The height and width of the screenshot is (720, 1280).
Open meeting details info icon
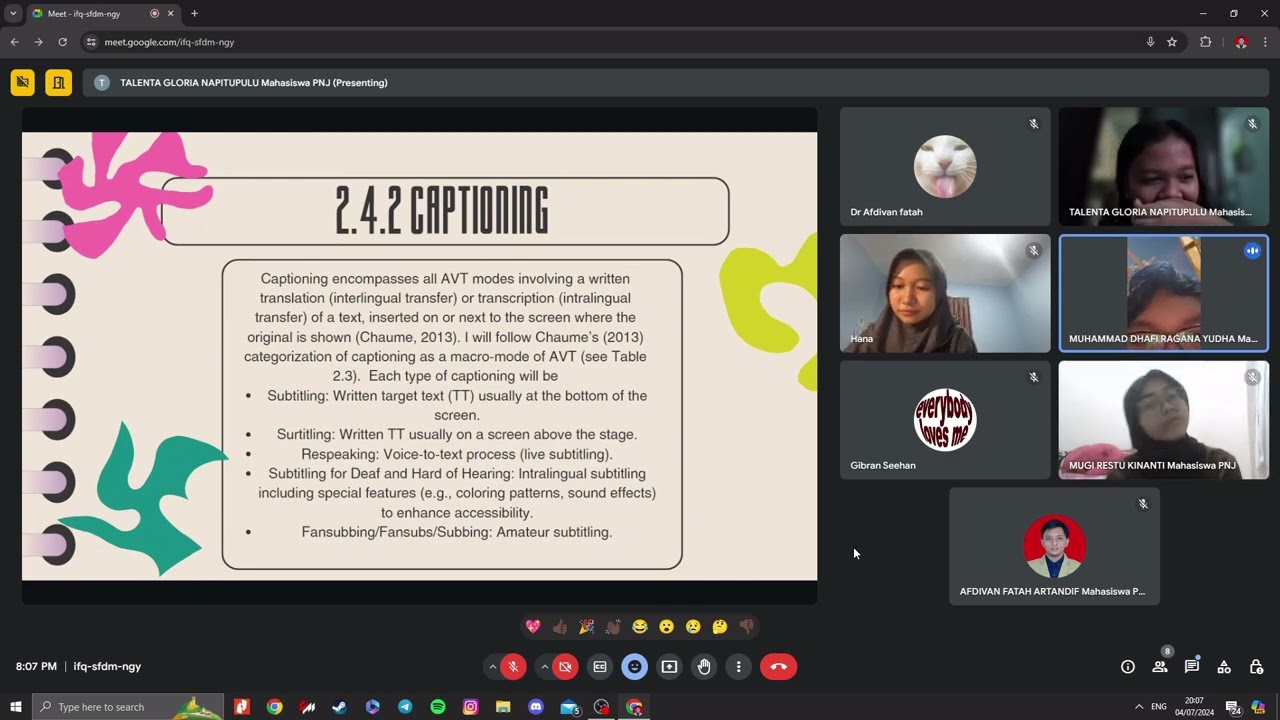tap(1128, 667)
